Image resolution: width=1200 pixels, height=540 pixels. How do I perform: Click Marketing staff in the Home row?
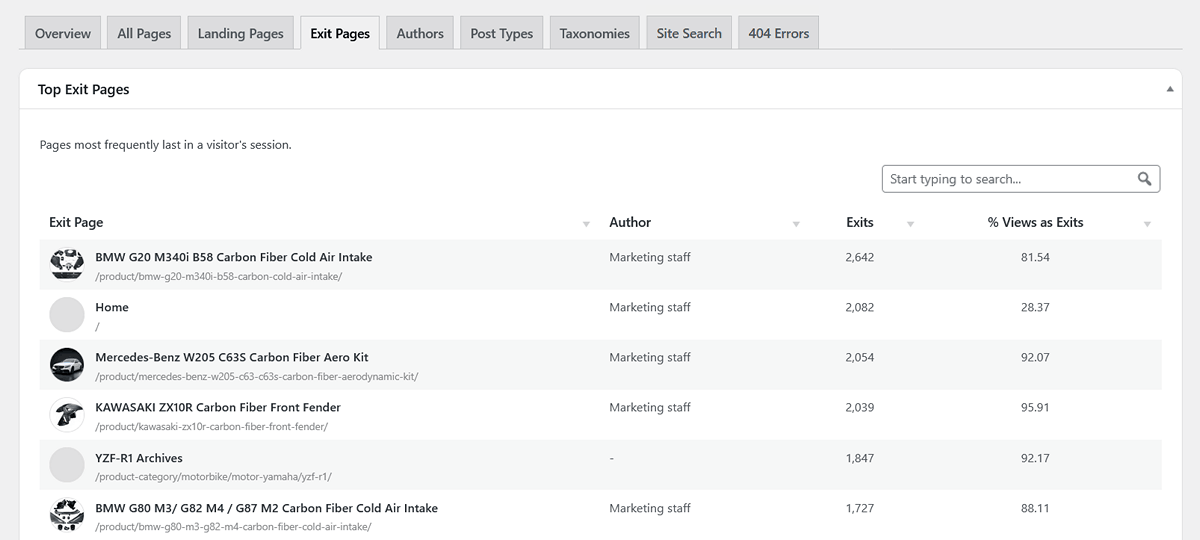tap(650, 307)
